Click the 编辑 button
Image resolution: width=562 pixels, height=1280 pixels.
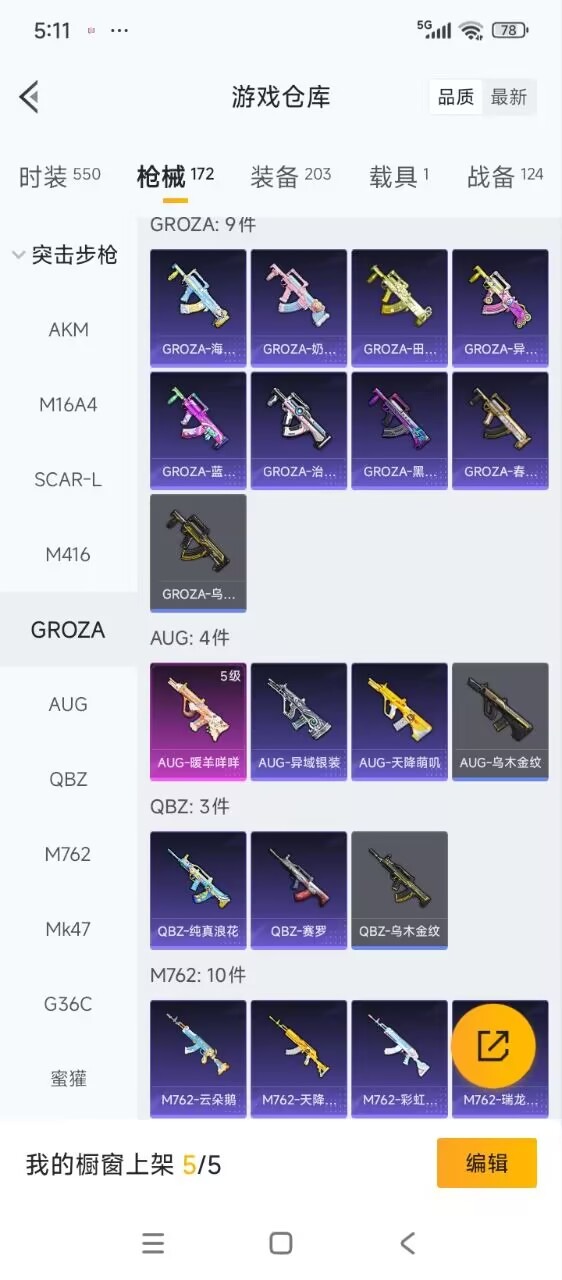[487, 1163]
